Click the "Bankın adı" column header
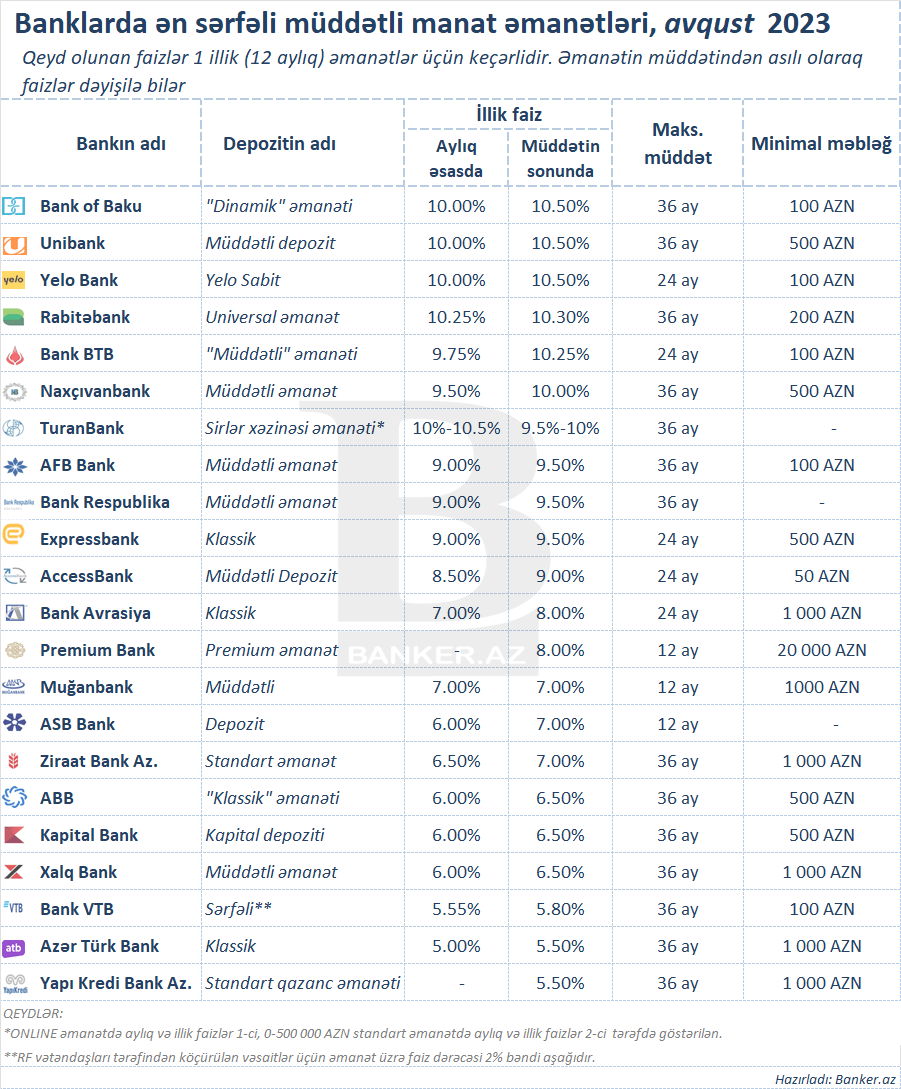This screenshot has width=901, height=1089. click(x=121, y=143)
